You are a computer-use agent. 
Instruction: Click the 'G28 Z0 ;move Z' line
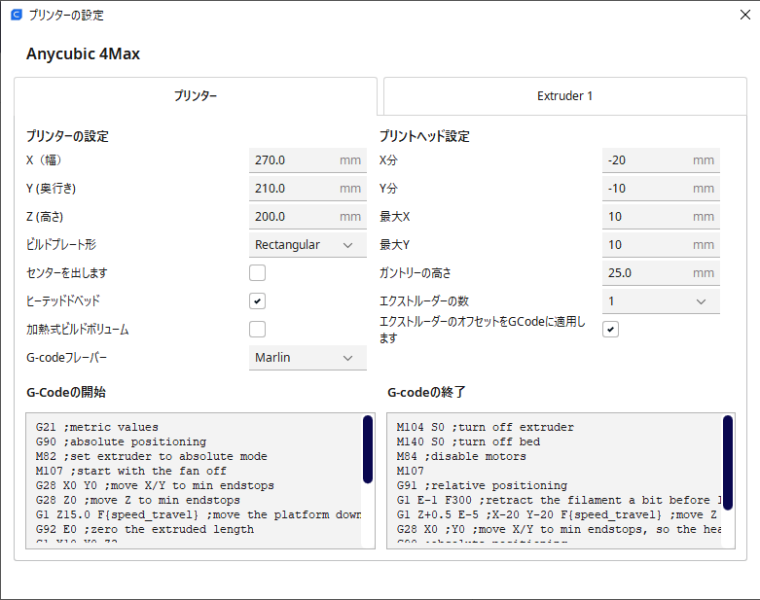click(138, 500)
